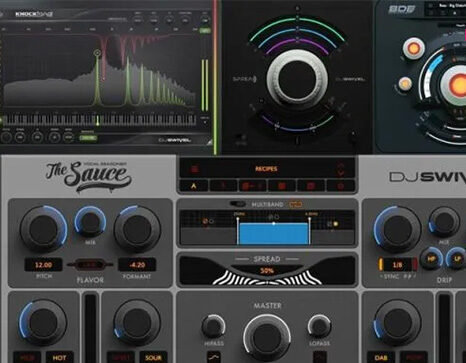Click the lit yellow dot on high band

[336, 224]
